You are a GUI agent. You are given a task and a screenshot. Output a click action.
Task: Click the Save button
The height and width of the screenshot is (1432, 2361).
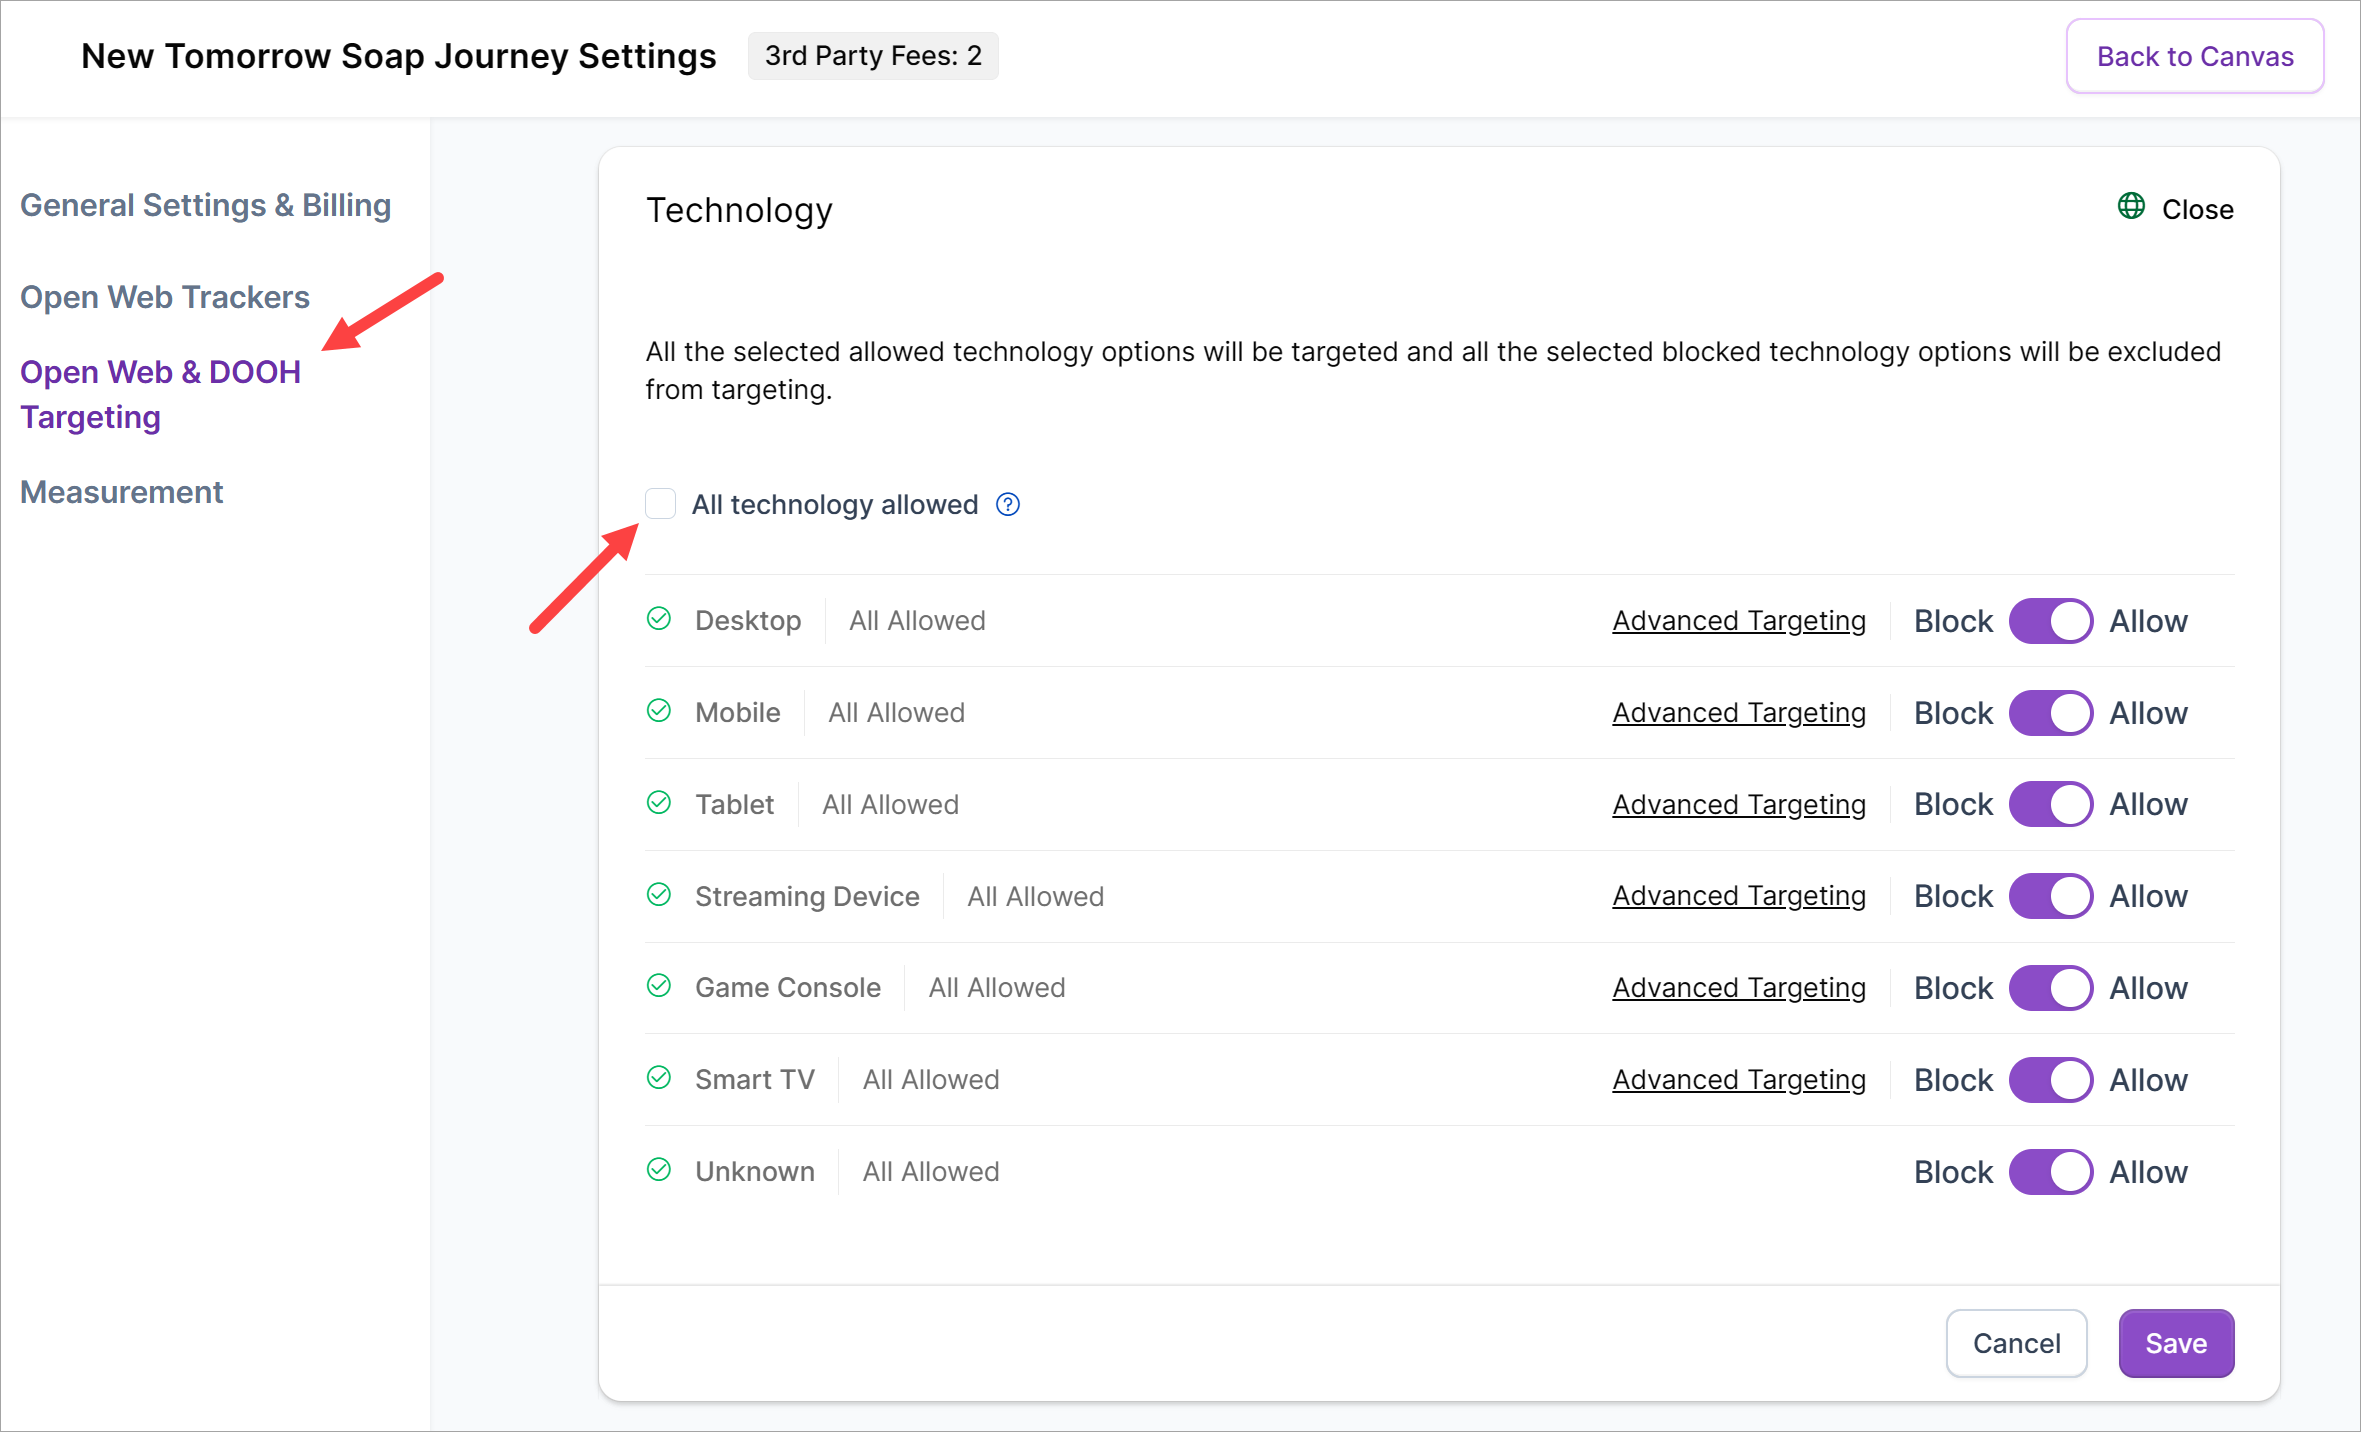(x=2176, y=1343)
